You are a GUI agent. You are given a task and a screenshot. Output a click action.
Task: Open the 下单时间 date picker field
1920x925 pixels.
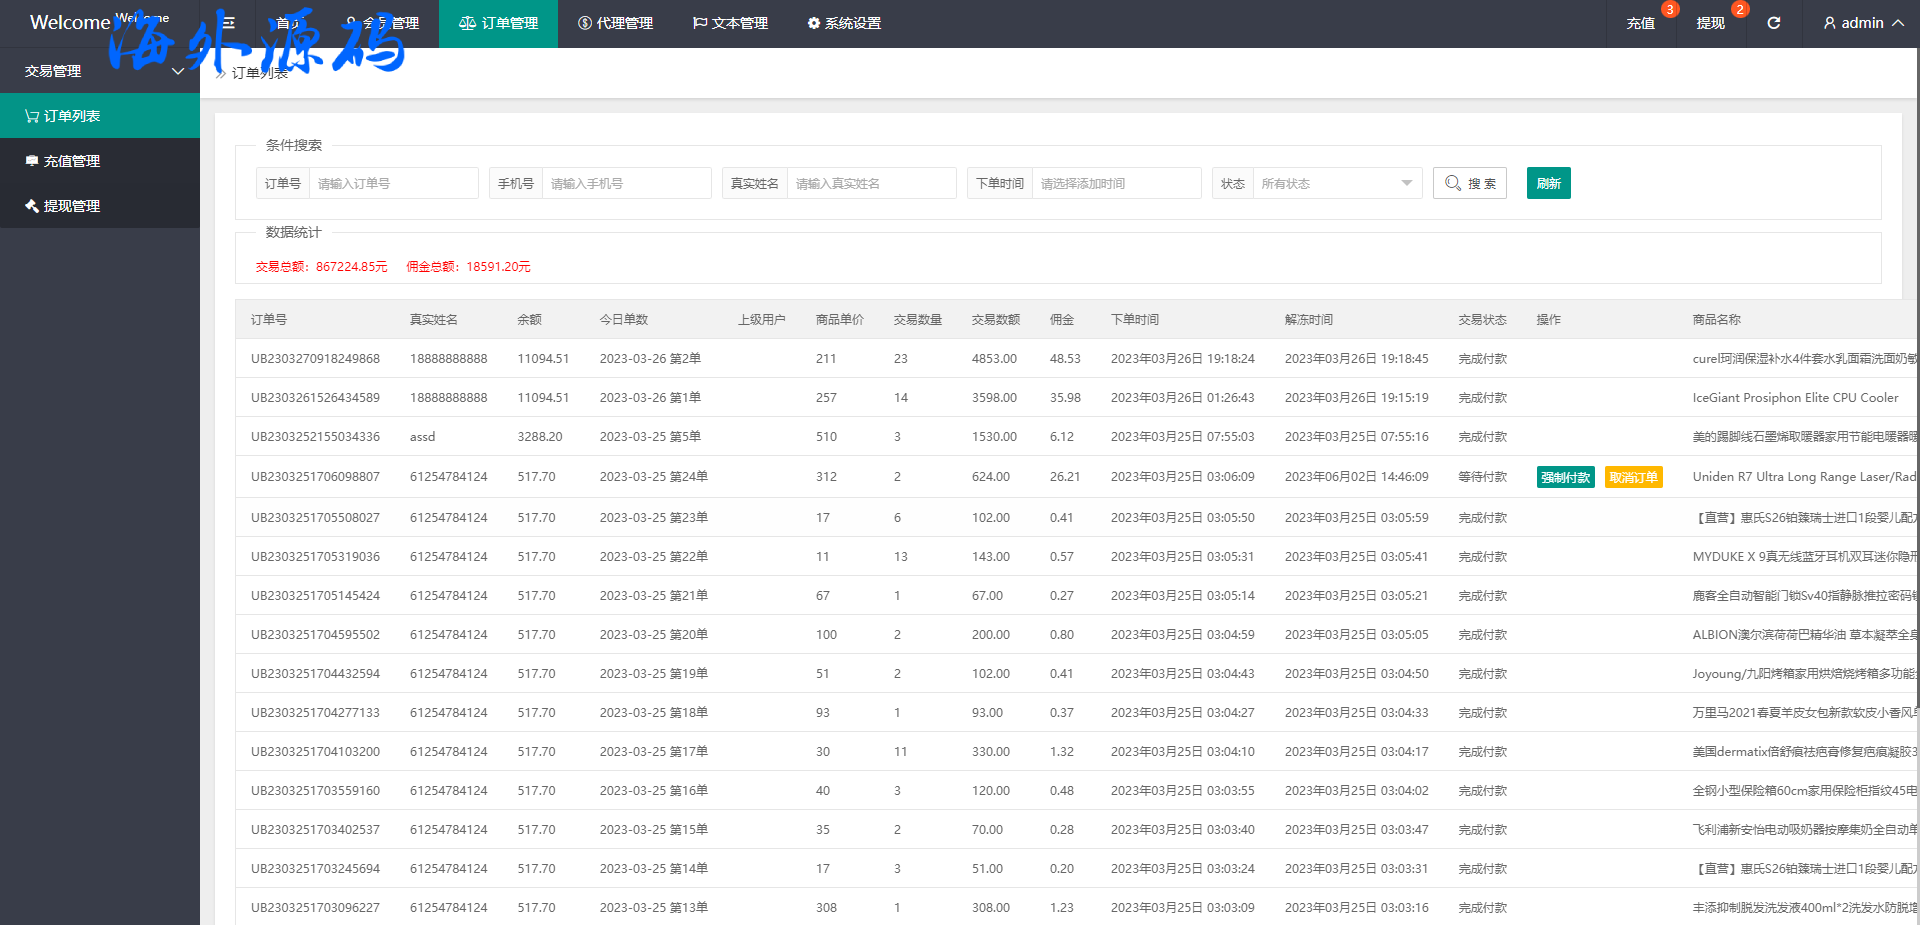pos(1115,183)
